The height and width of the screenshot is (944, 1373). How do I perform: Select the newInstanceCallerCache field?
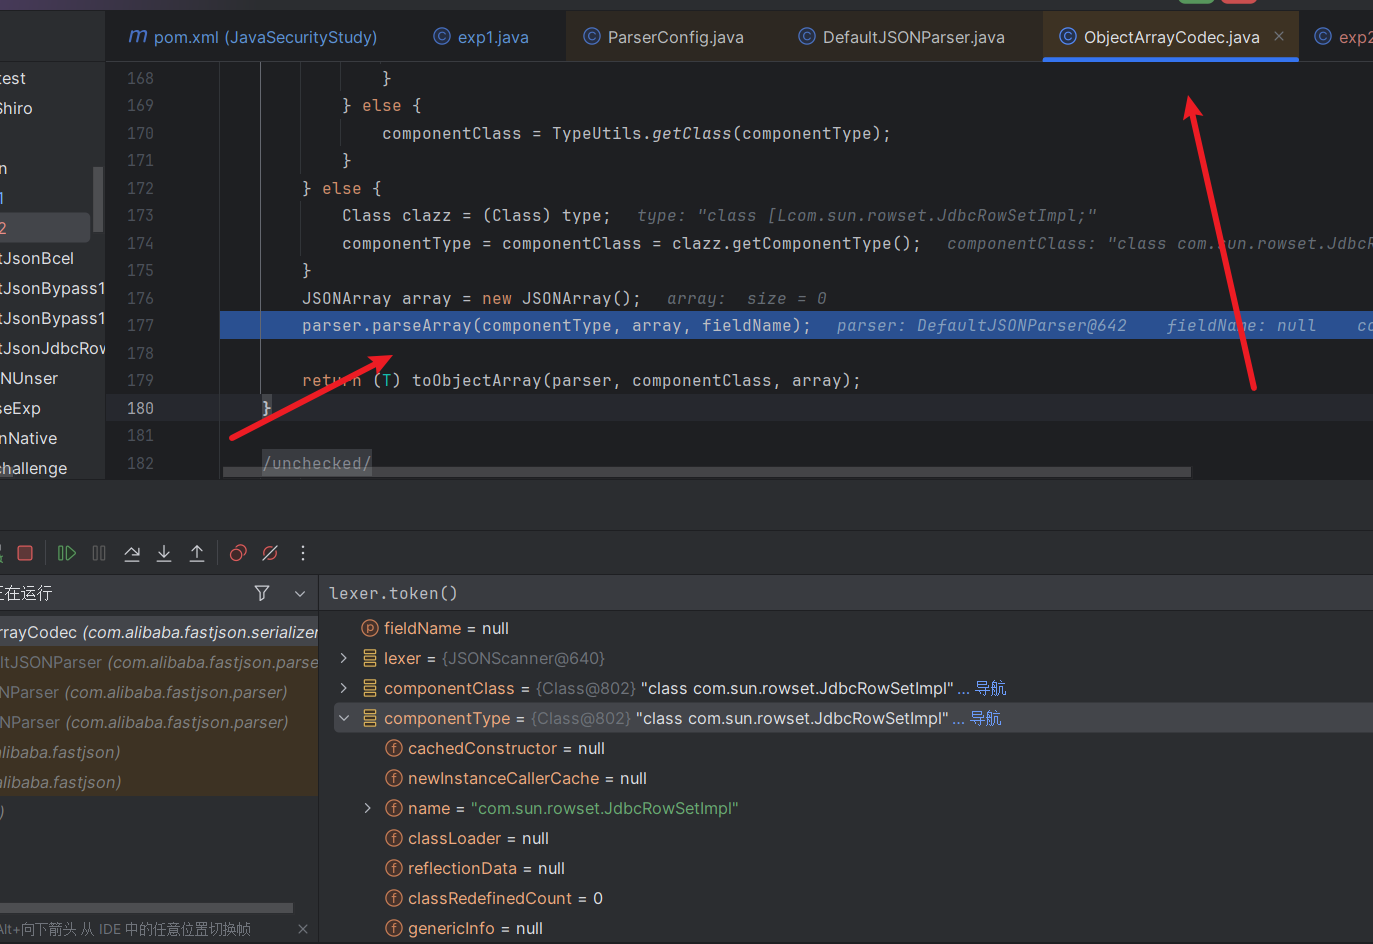[527, 778]
